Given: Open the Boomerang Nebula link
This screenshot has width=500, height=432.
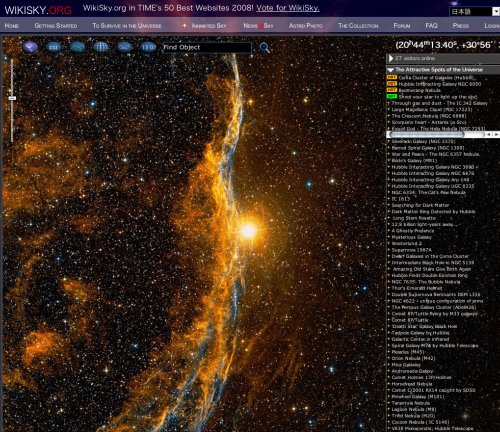Looking at the screenshot, I should point(419,90).
